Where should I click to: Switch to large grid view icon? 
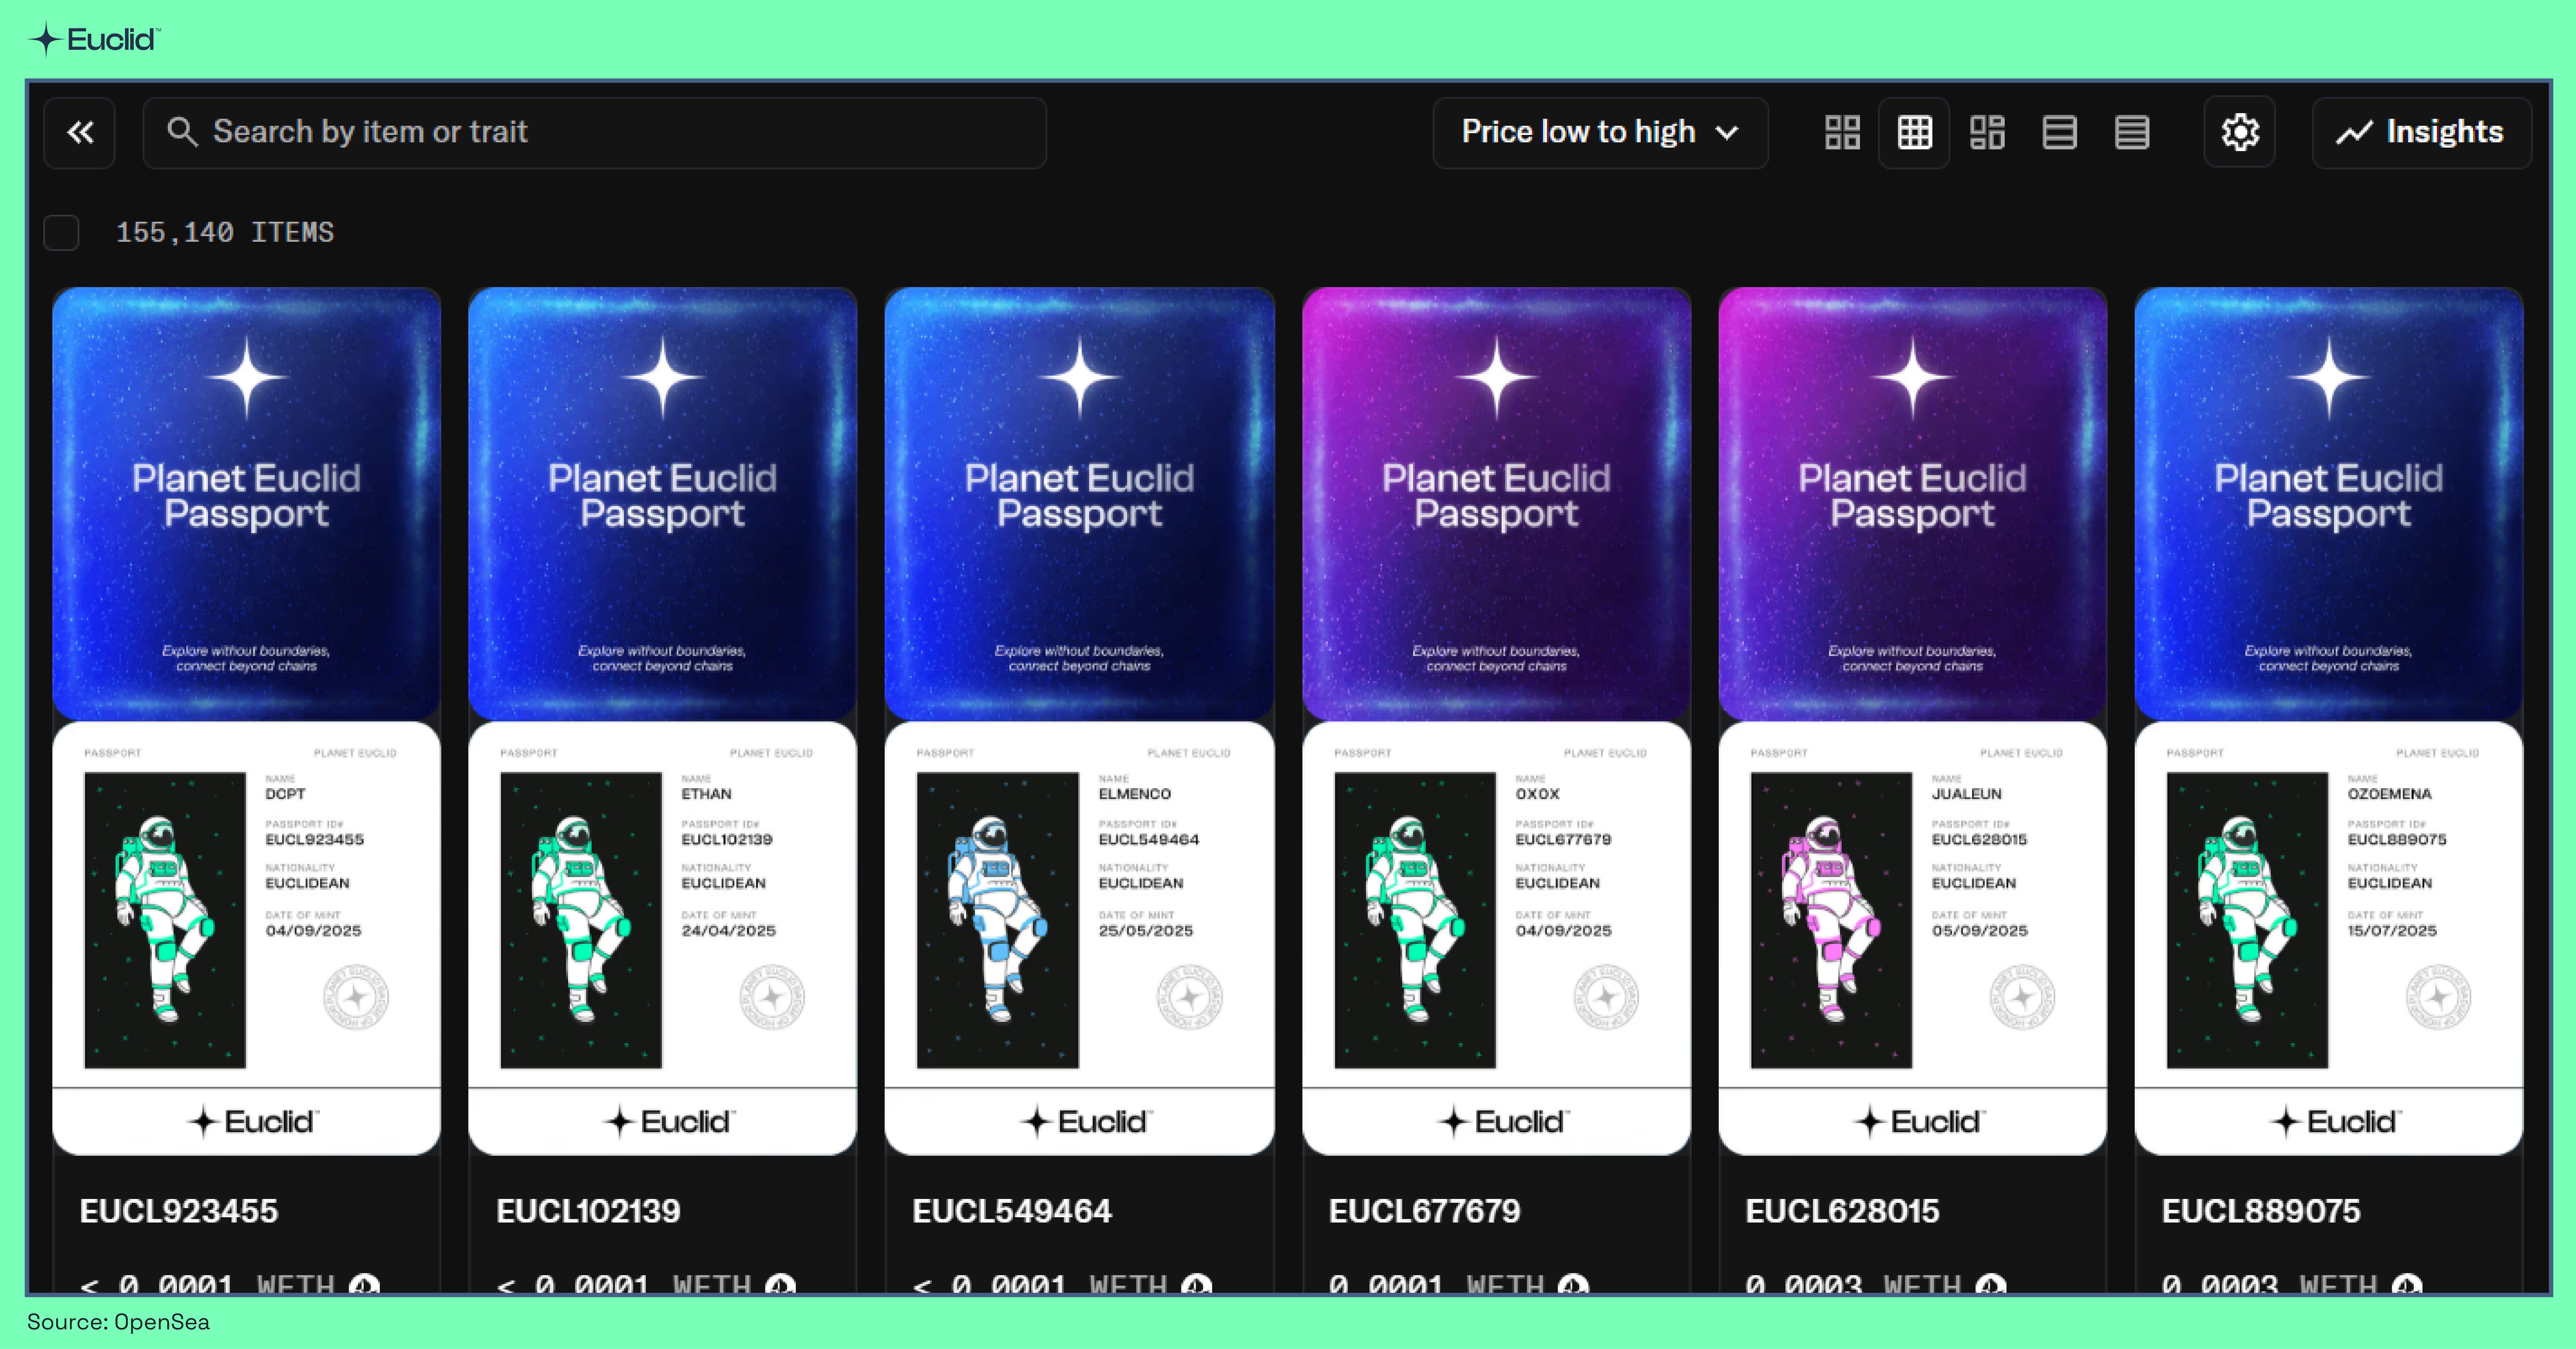[x=1842, y=132]
